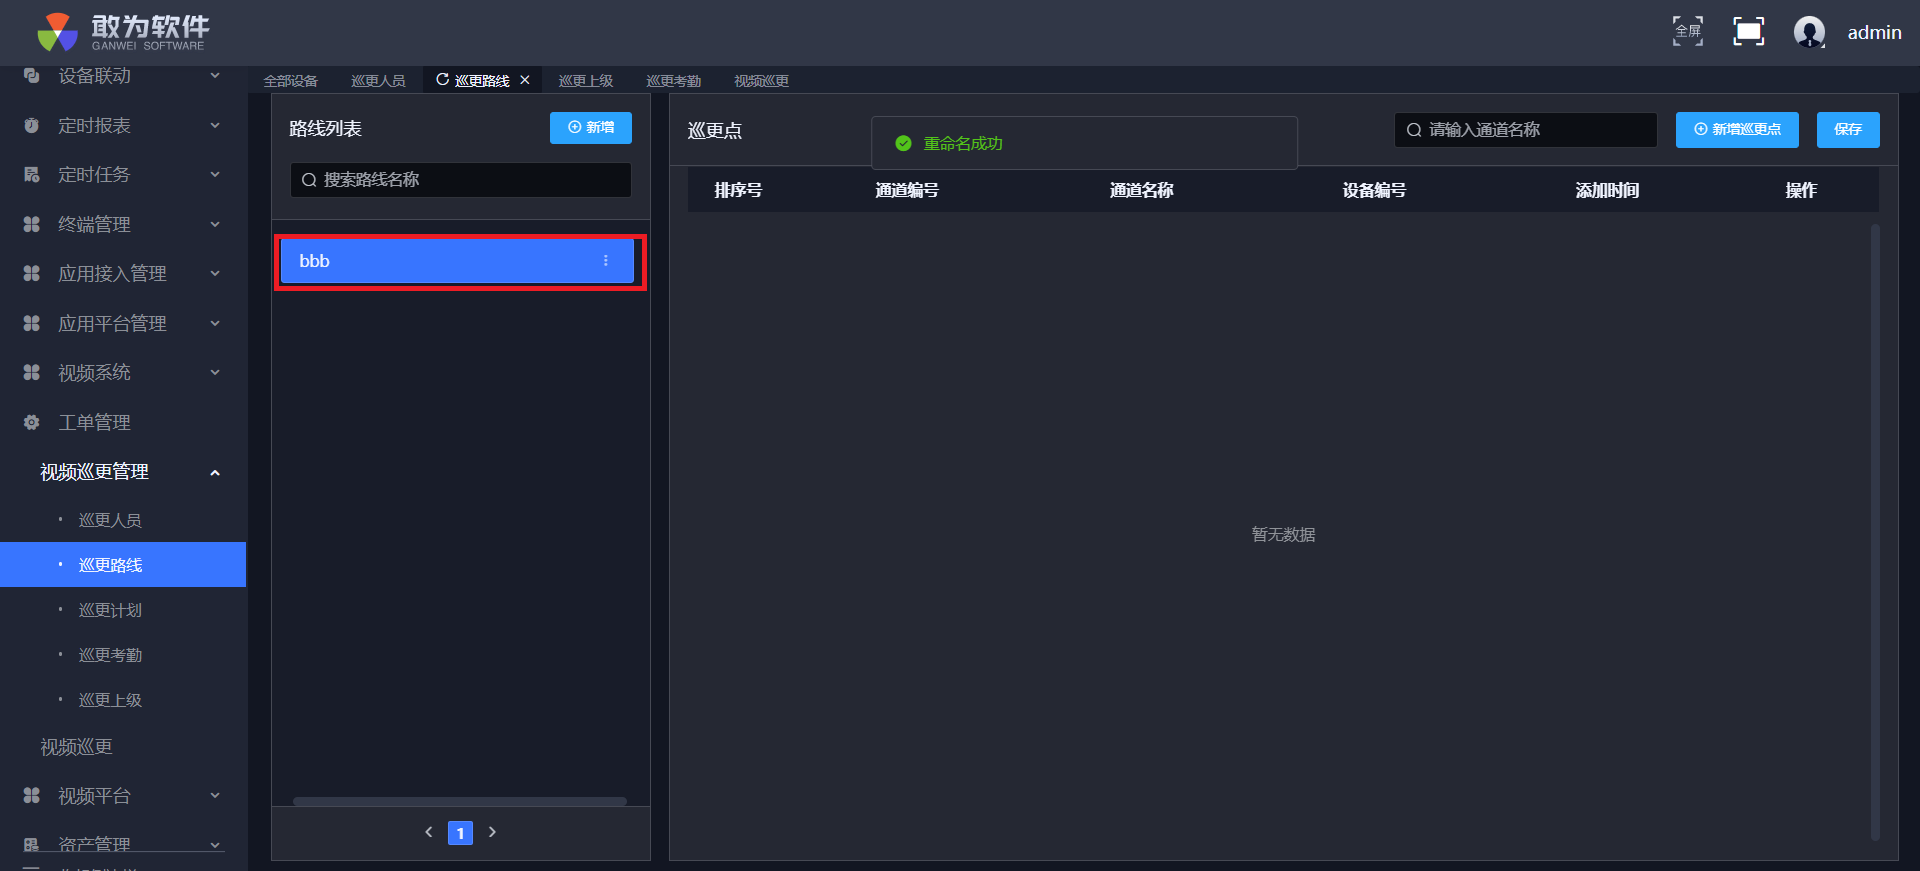Expand the 应用平台管理 menu chevron
The width and height of the screenshot is (1920, 871).
pos(215,323)
